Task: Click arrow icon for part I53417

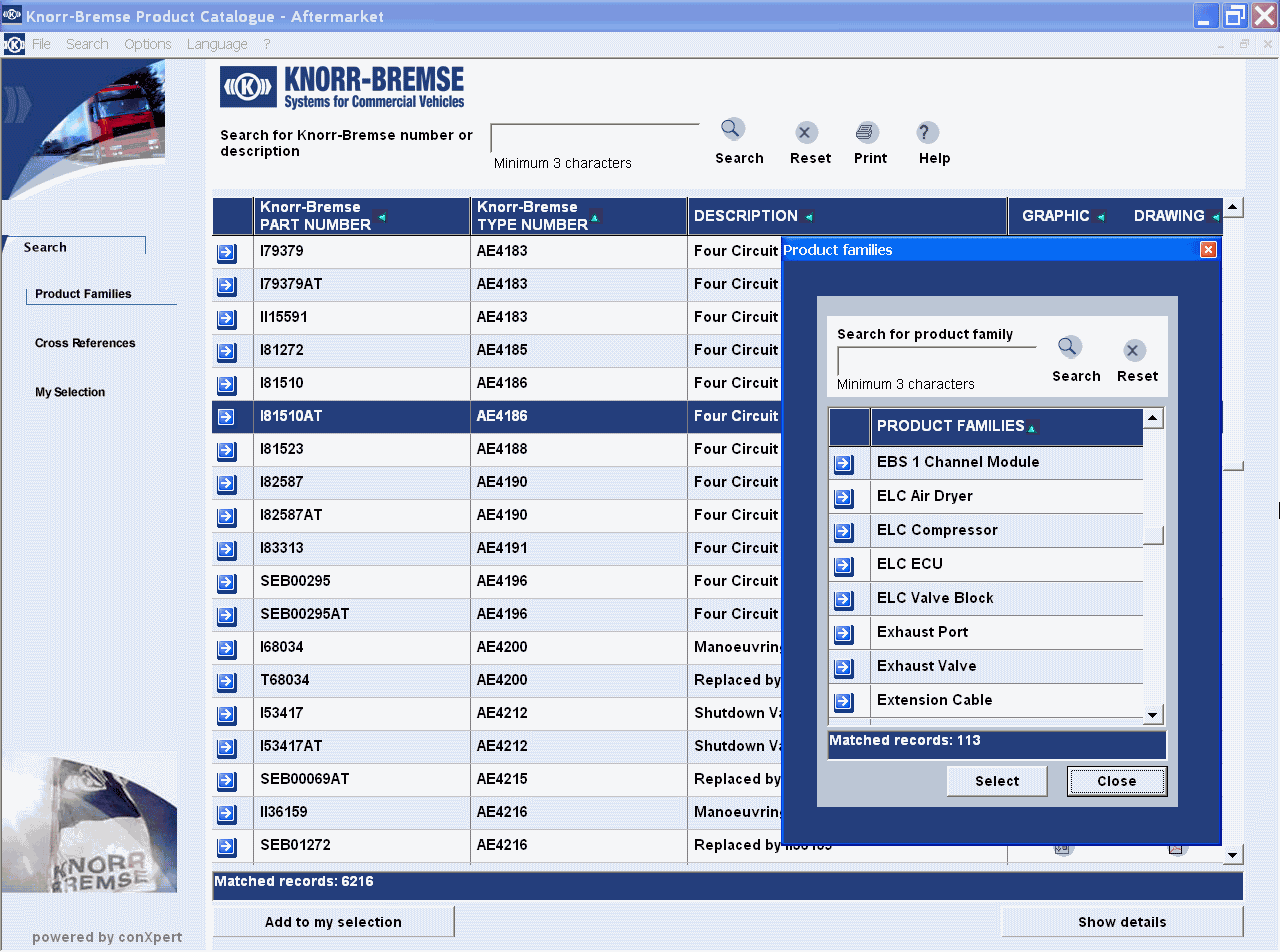Action: [227, 715]
